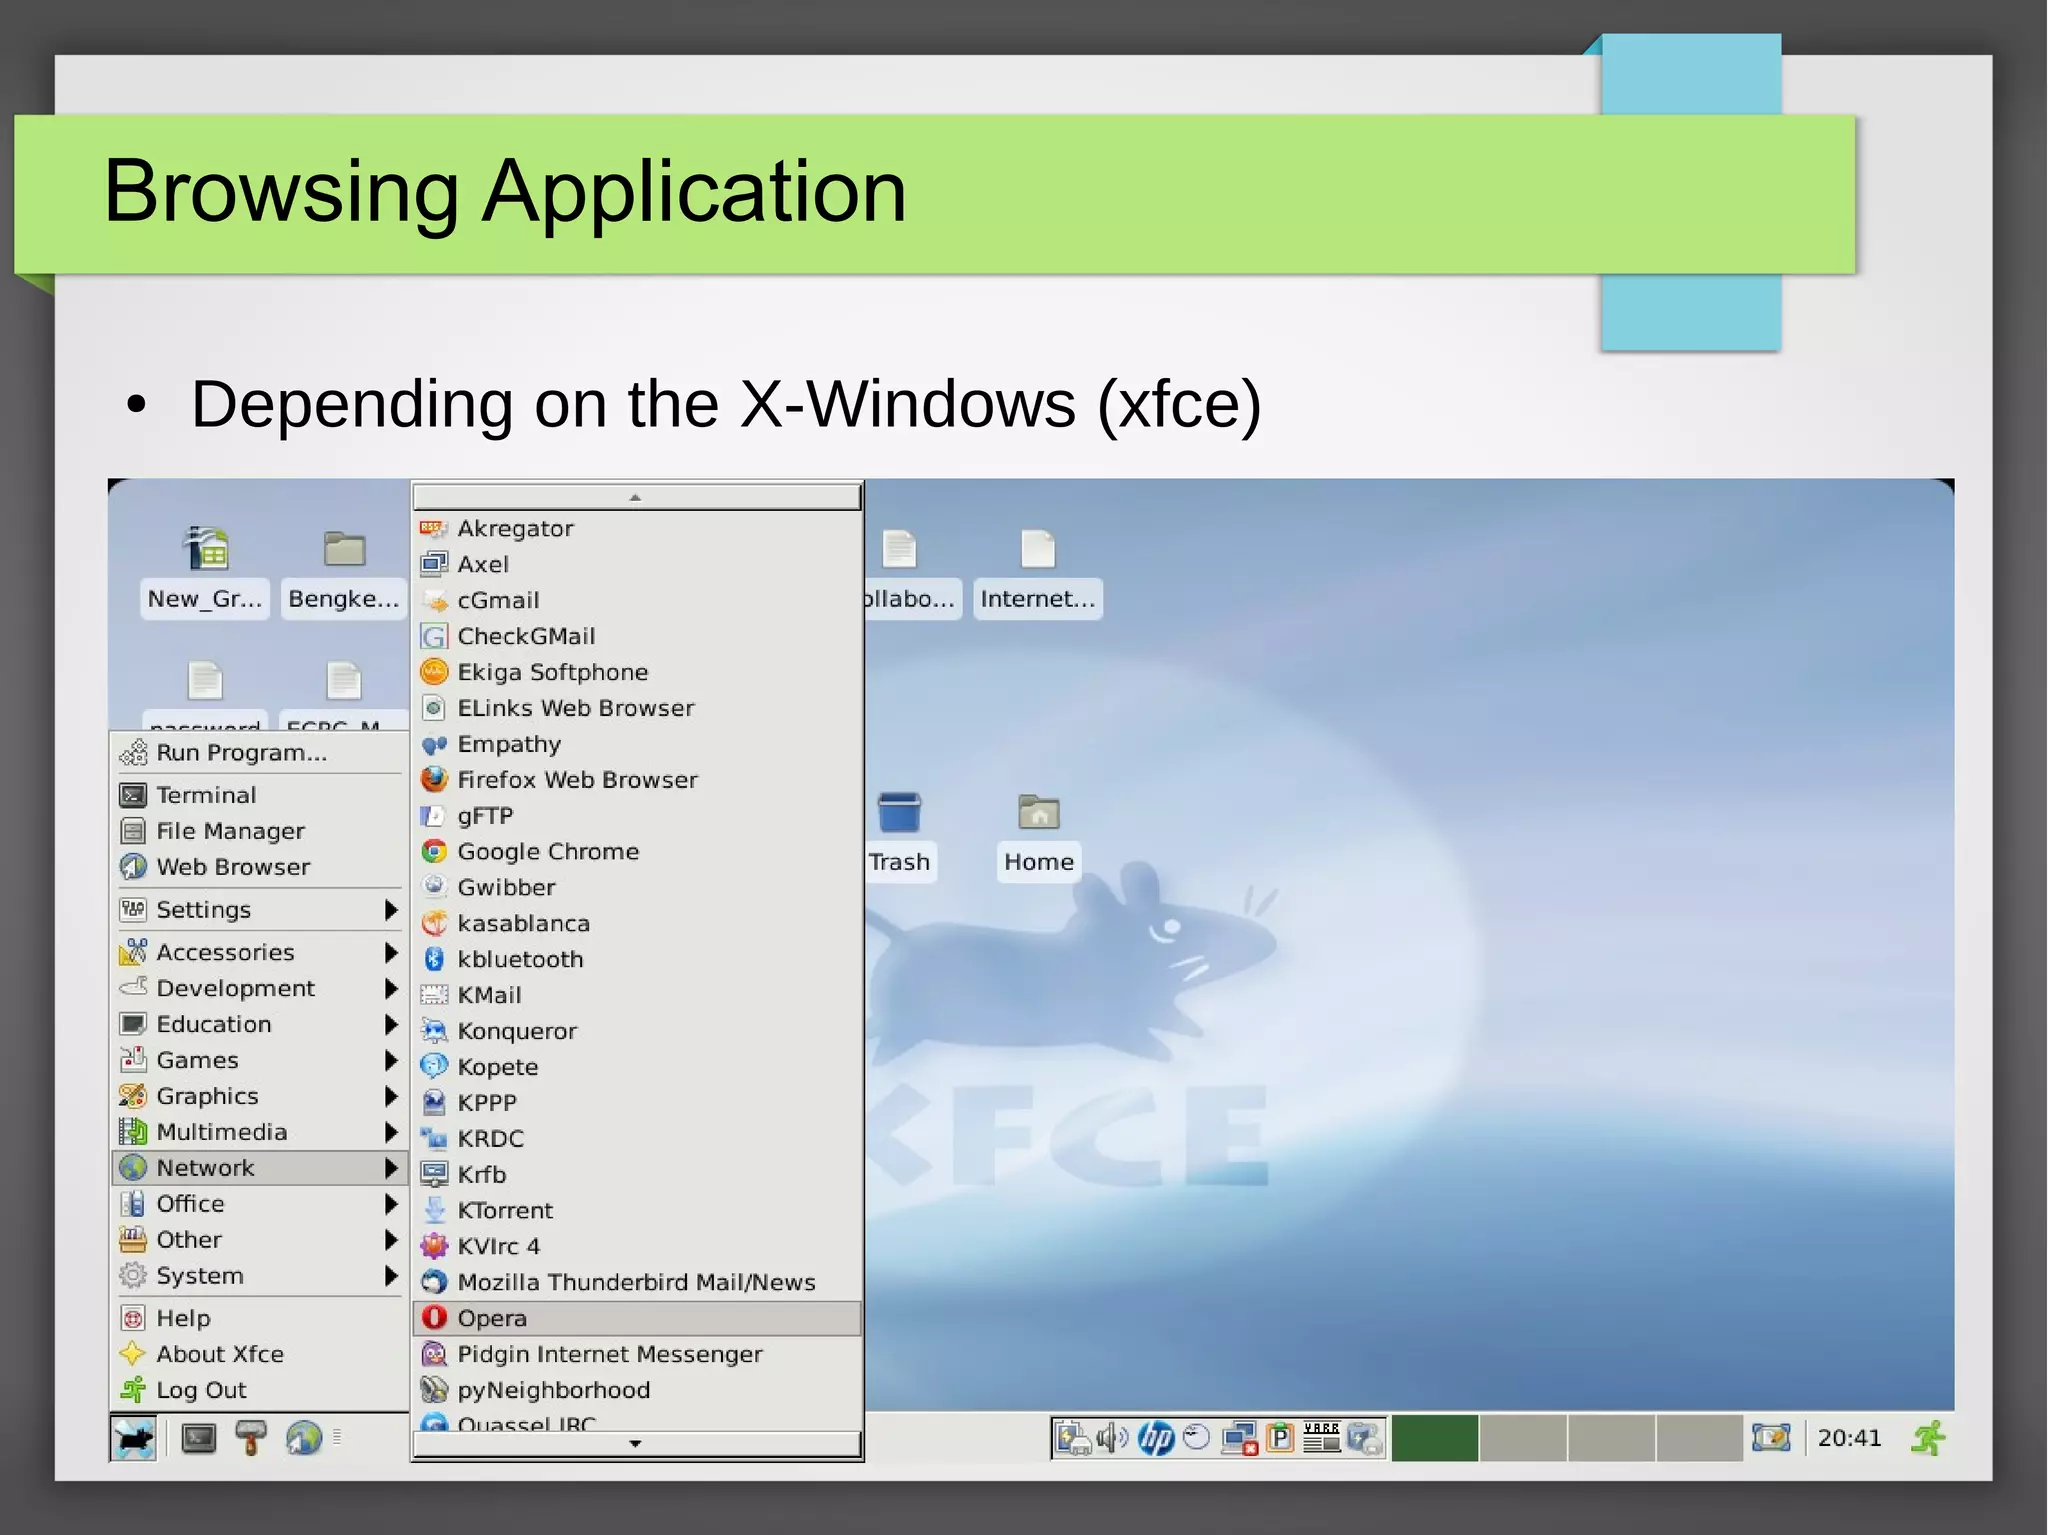
Task: Open Help from the Xfce menu
Action: (259, 1319)
